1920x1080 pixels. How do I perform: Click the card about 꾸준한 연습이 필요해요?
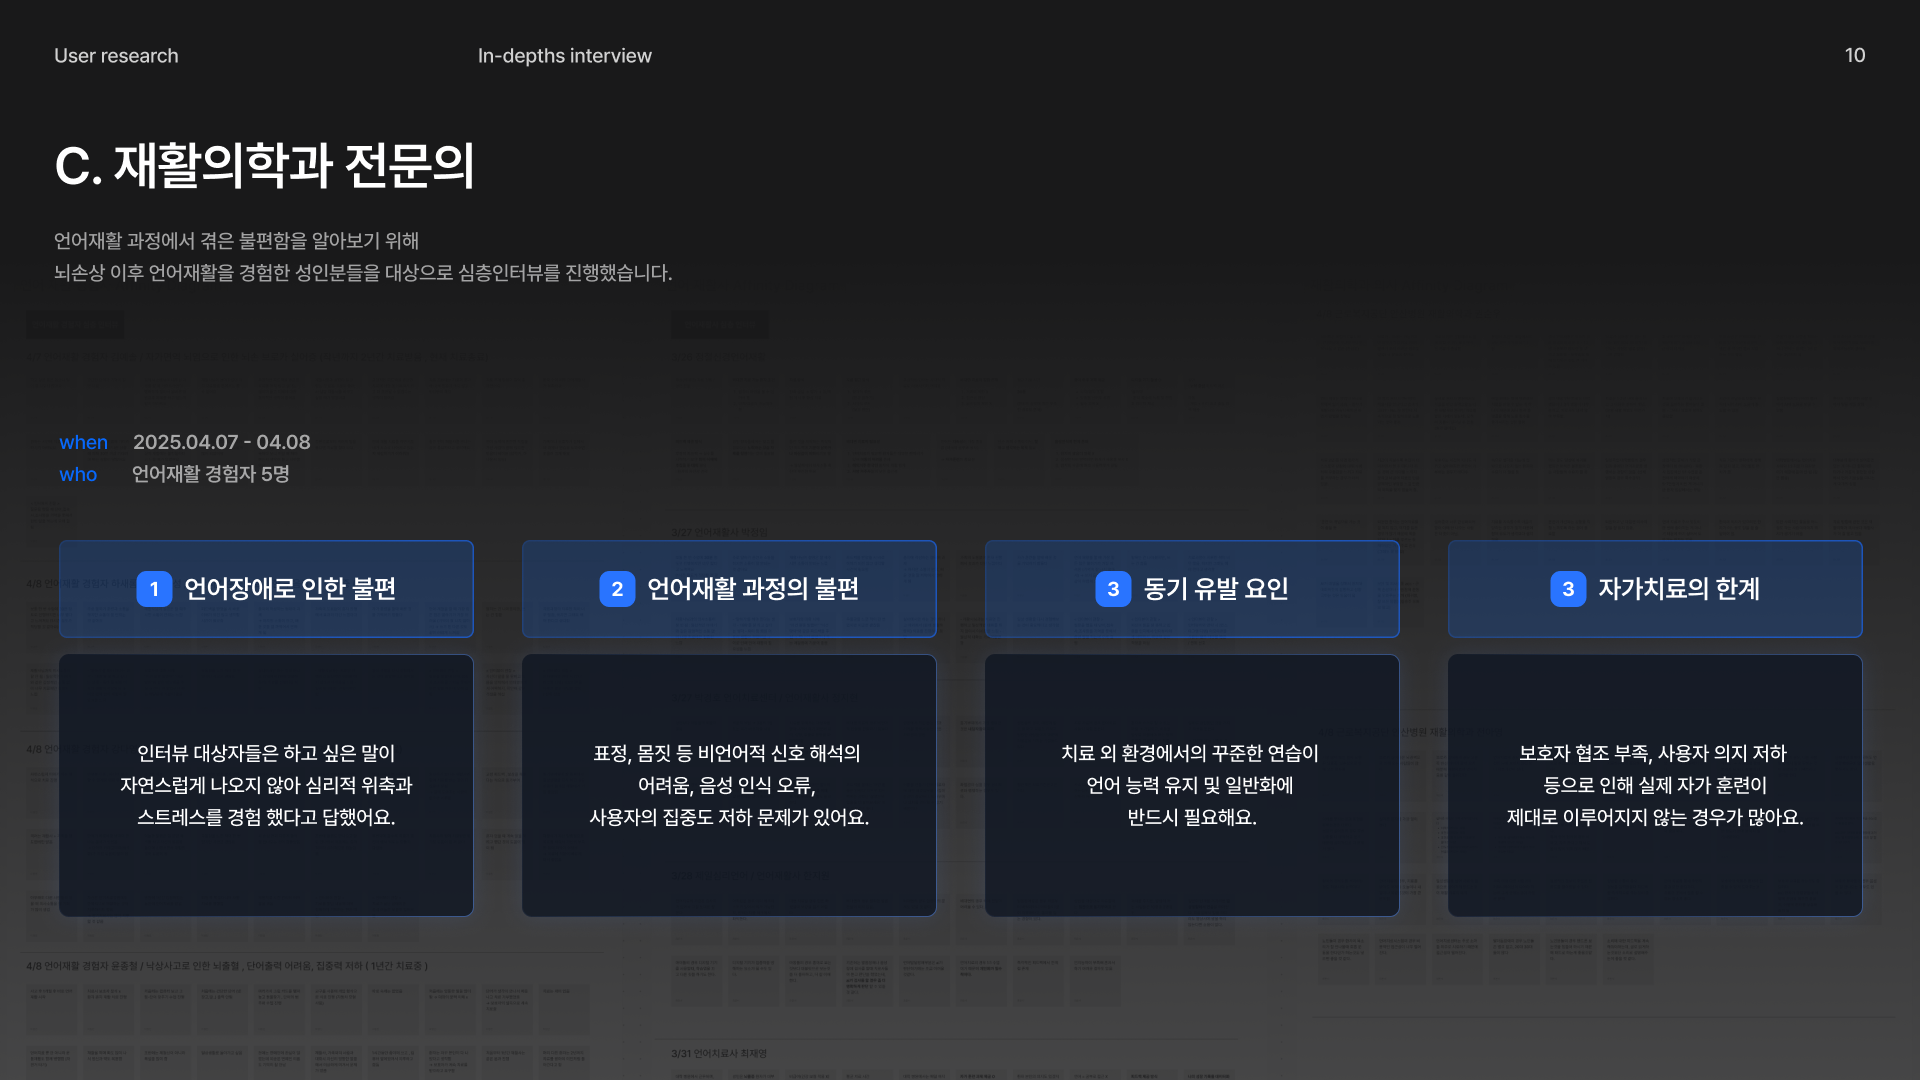(1191, 785)
